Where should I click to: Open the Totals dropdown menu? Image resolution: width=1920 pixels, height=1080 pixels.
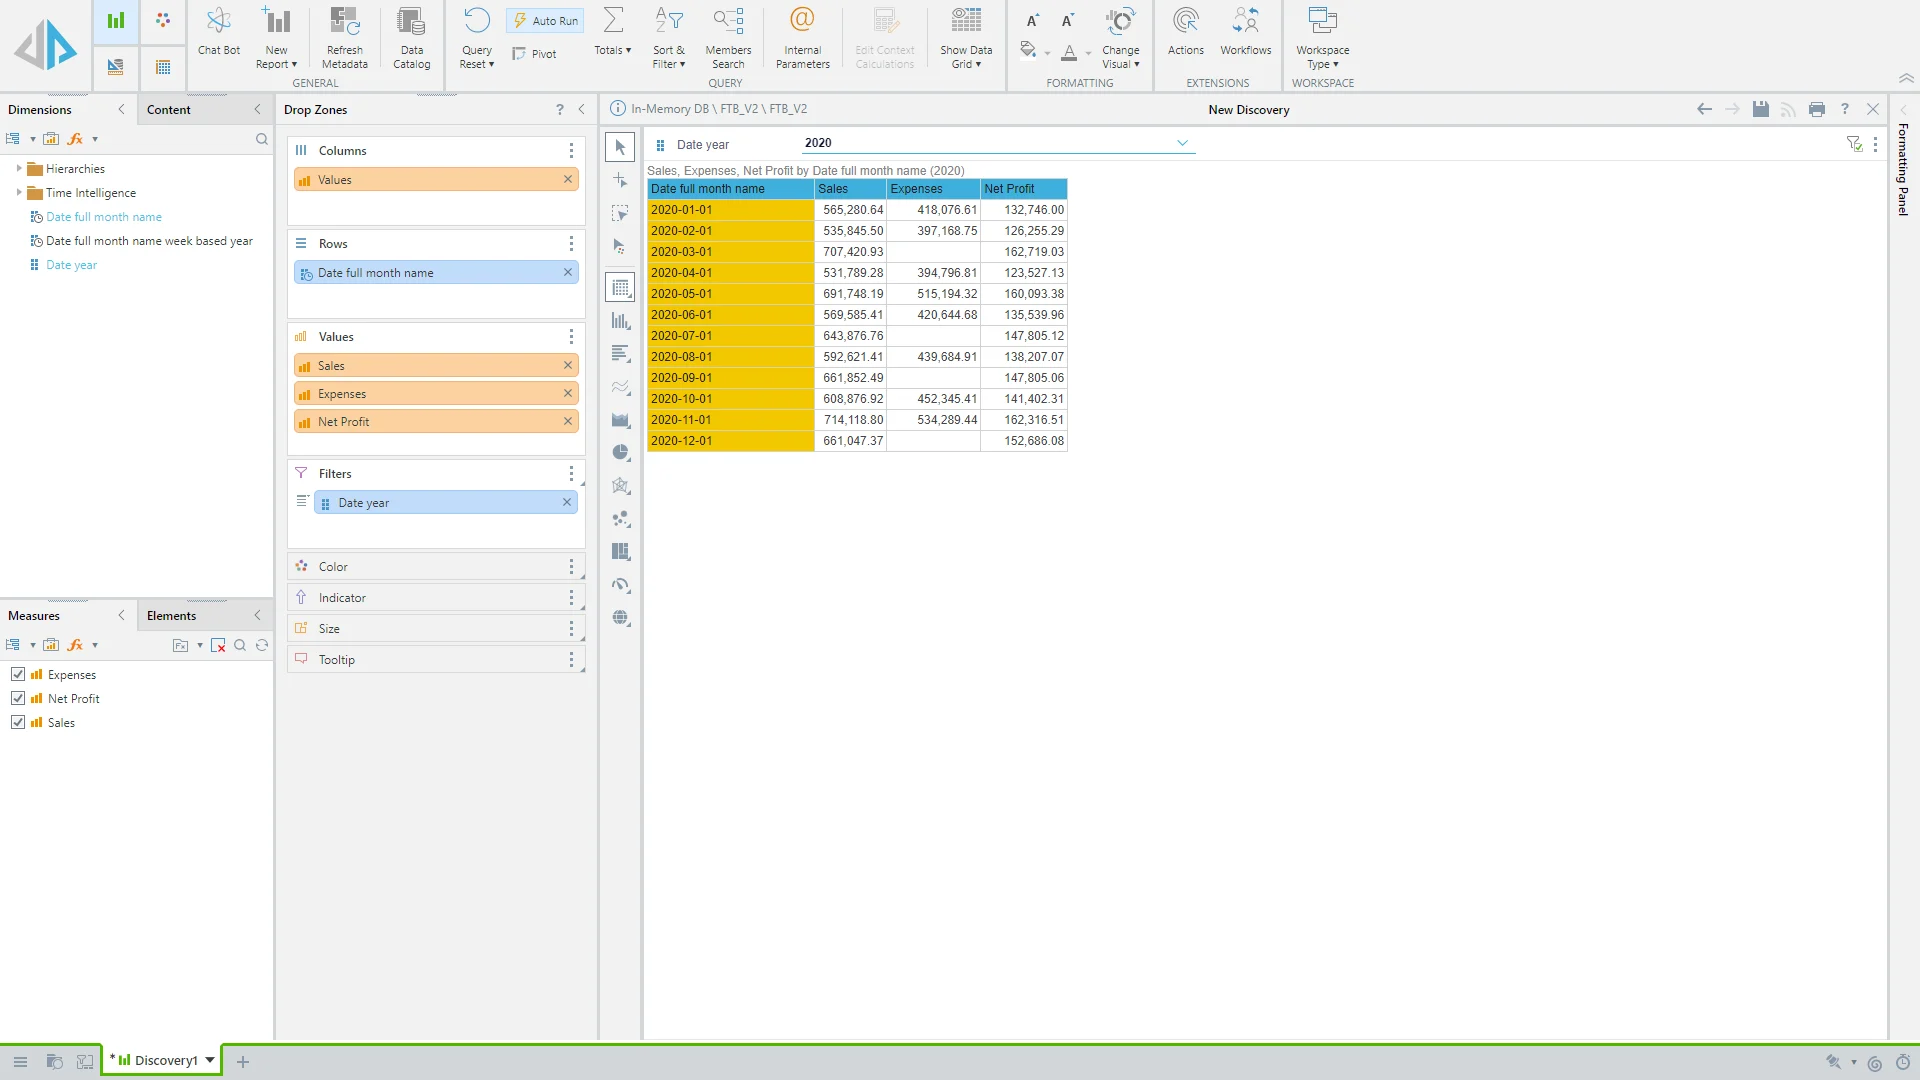612,50
